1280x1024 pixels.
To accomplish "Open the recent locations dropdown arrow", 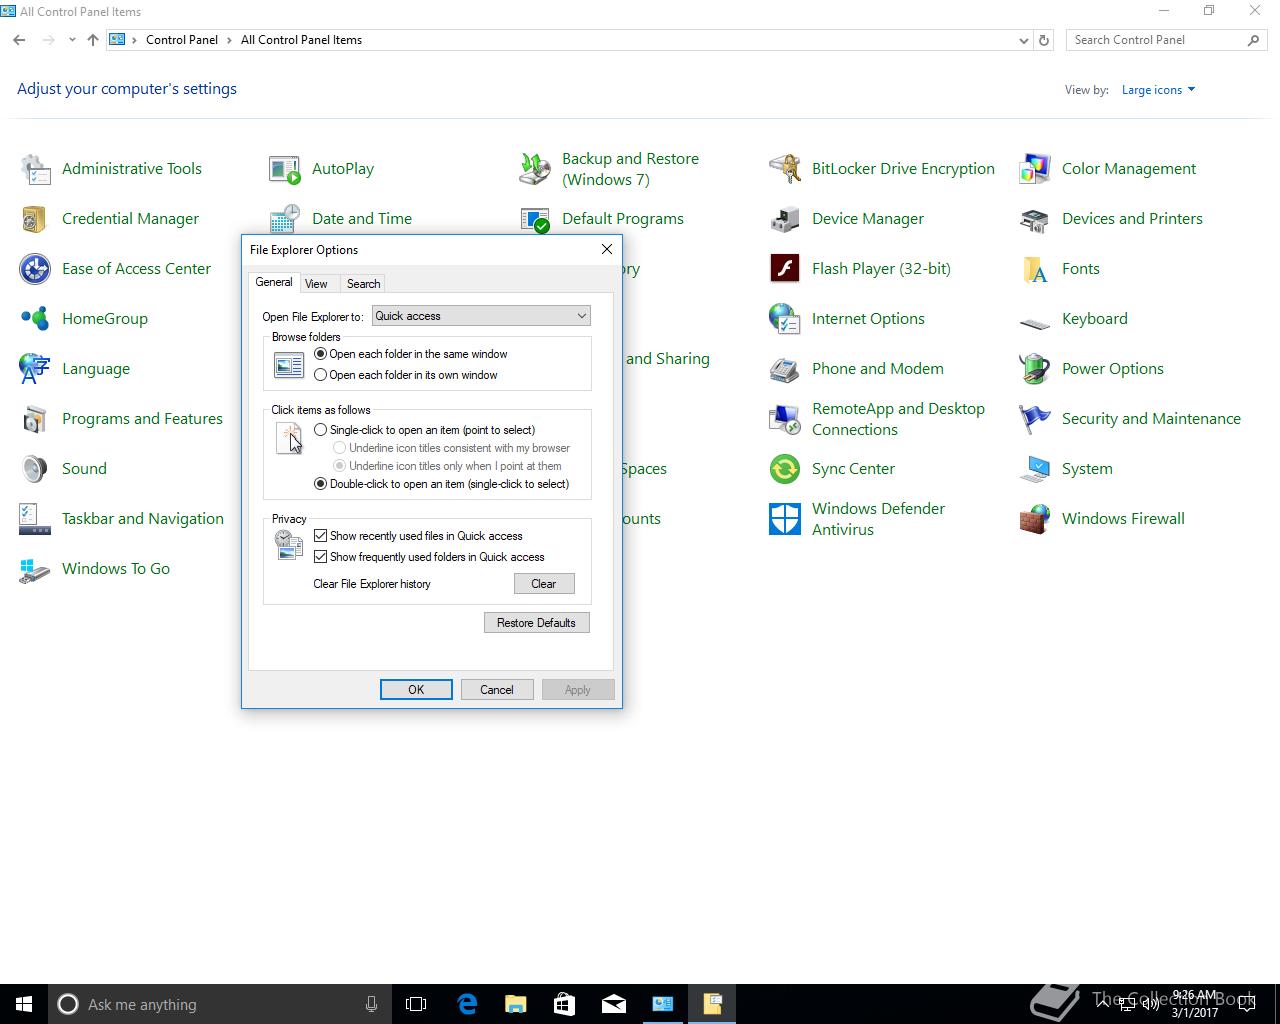I will pos(72,40).
